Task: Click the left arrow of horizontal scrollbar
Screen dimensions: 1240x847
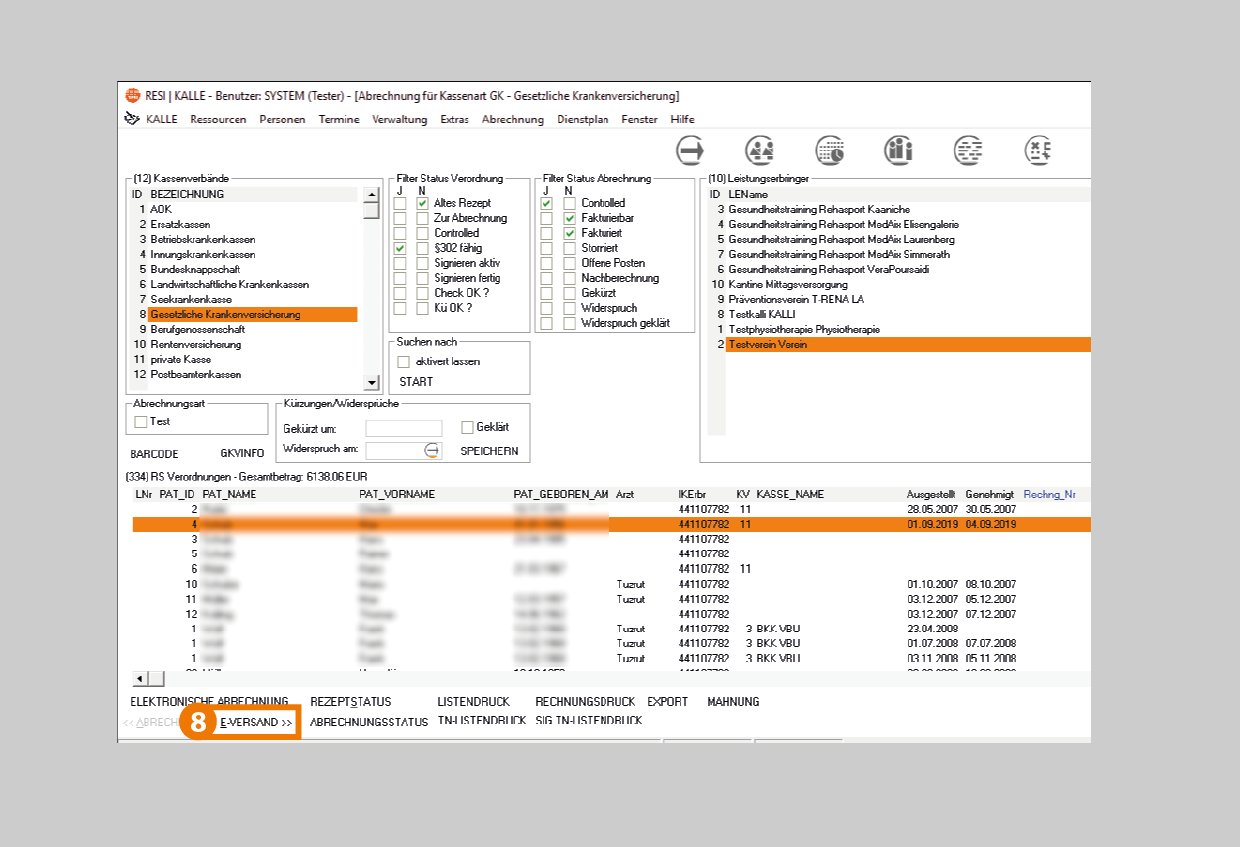Action: click(x=140, y=679)
